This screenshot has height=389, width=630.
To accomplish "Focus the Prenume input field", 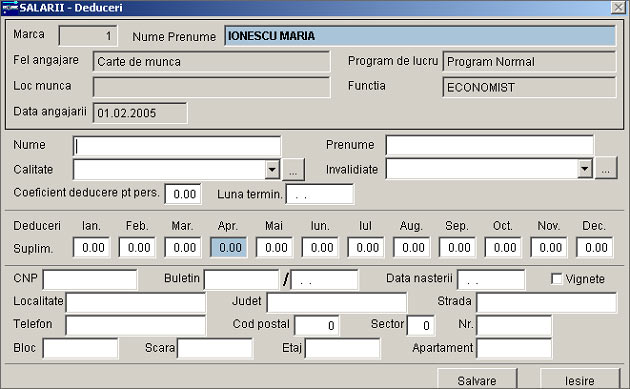I will [489, 145].
